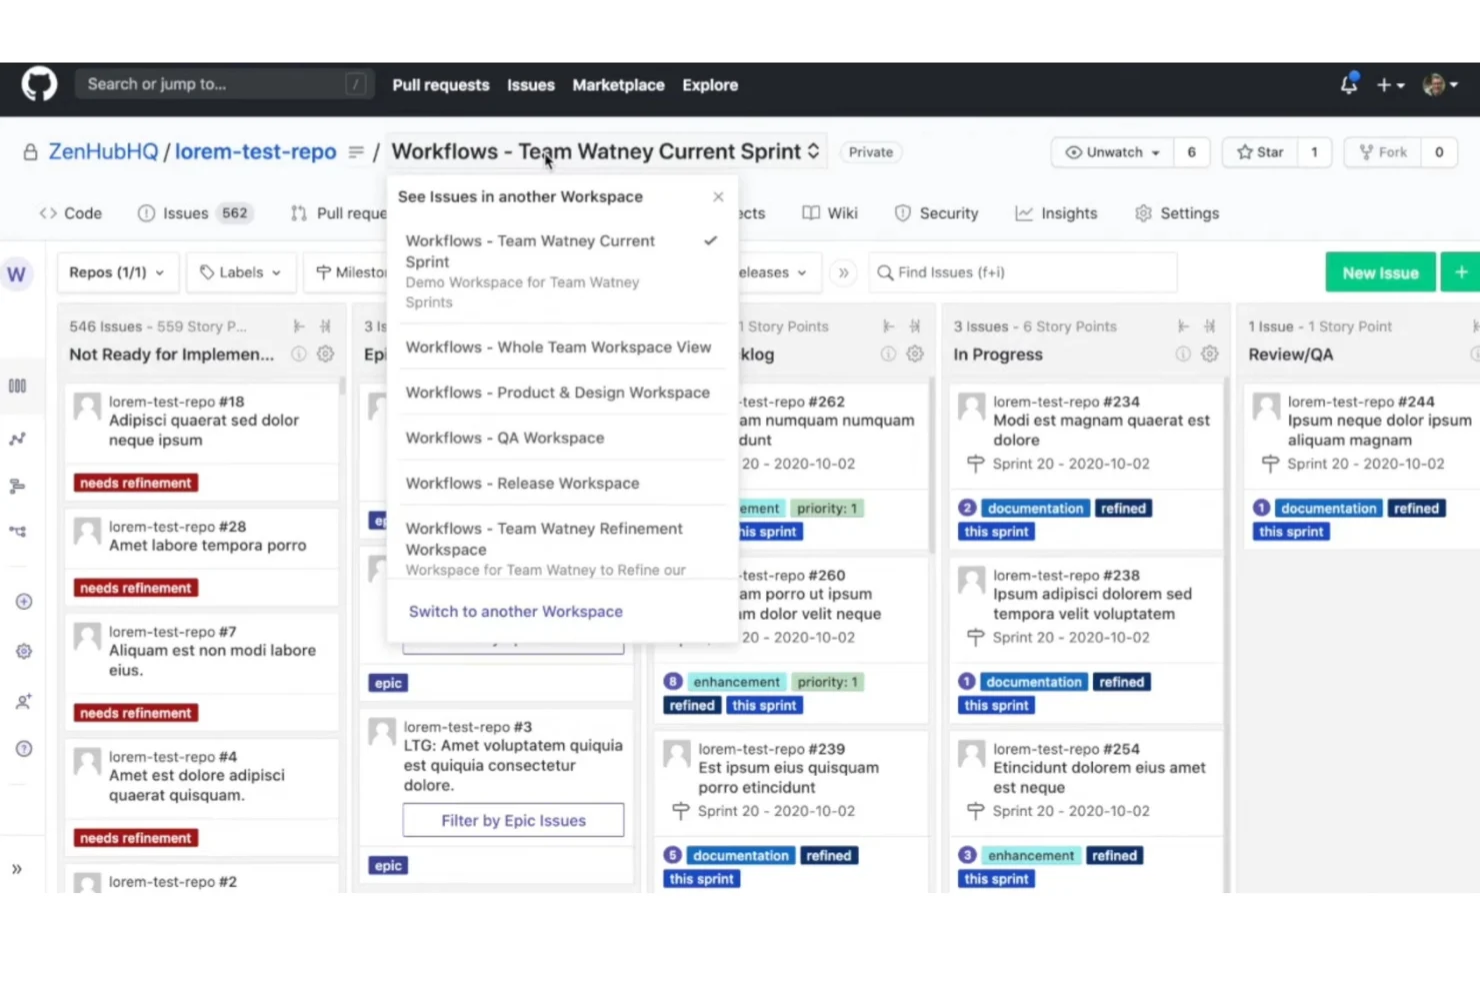Expand hidden filters double-arrow button

pos(843,272)
